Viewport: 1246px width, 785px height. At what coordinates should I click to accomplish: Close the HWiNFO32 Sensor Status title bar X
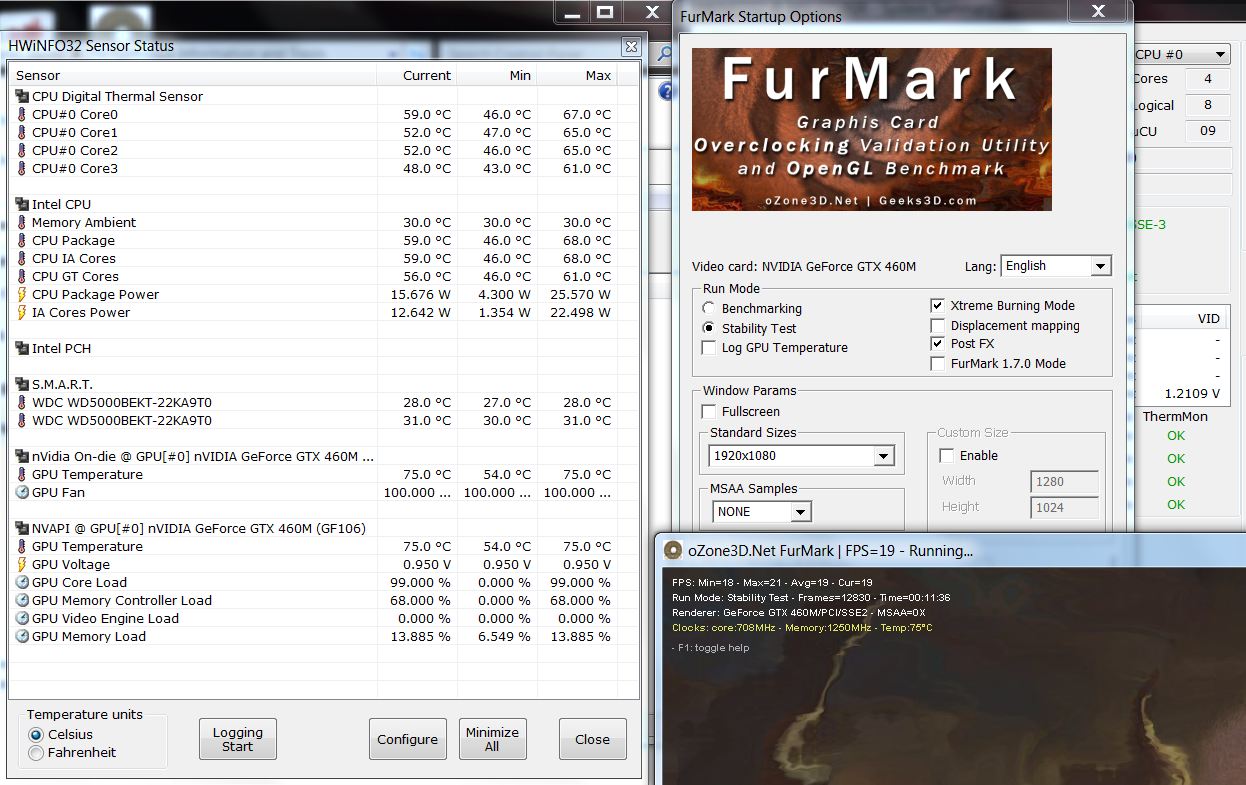pos(630,46)
